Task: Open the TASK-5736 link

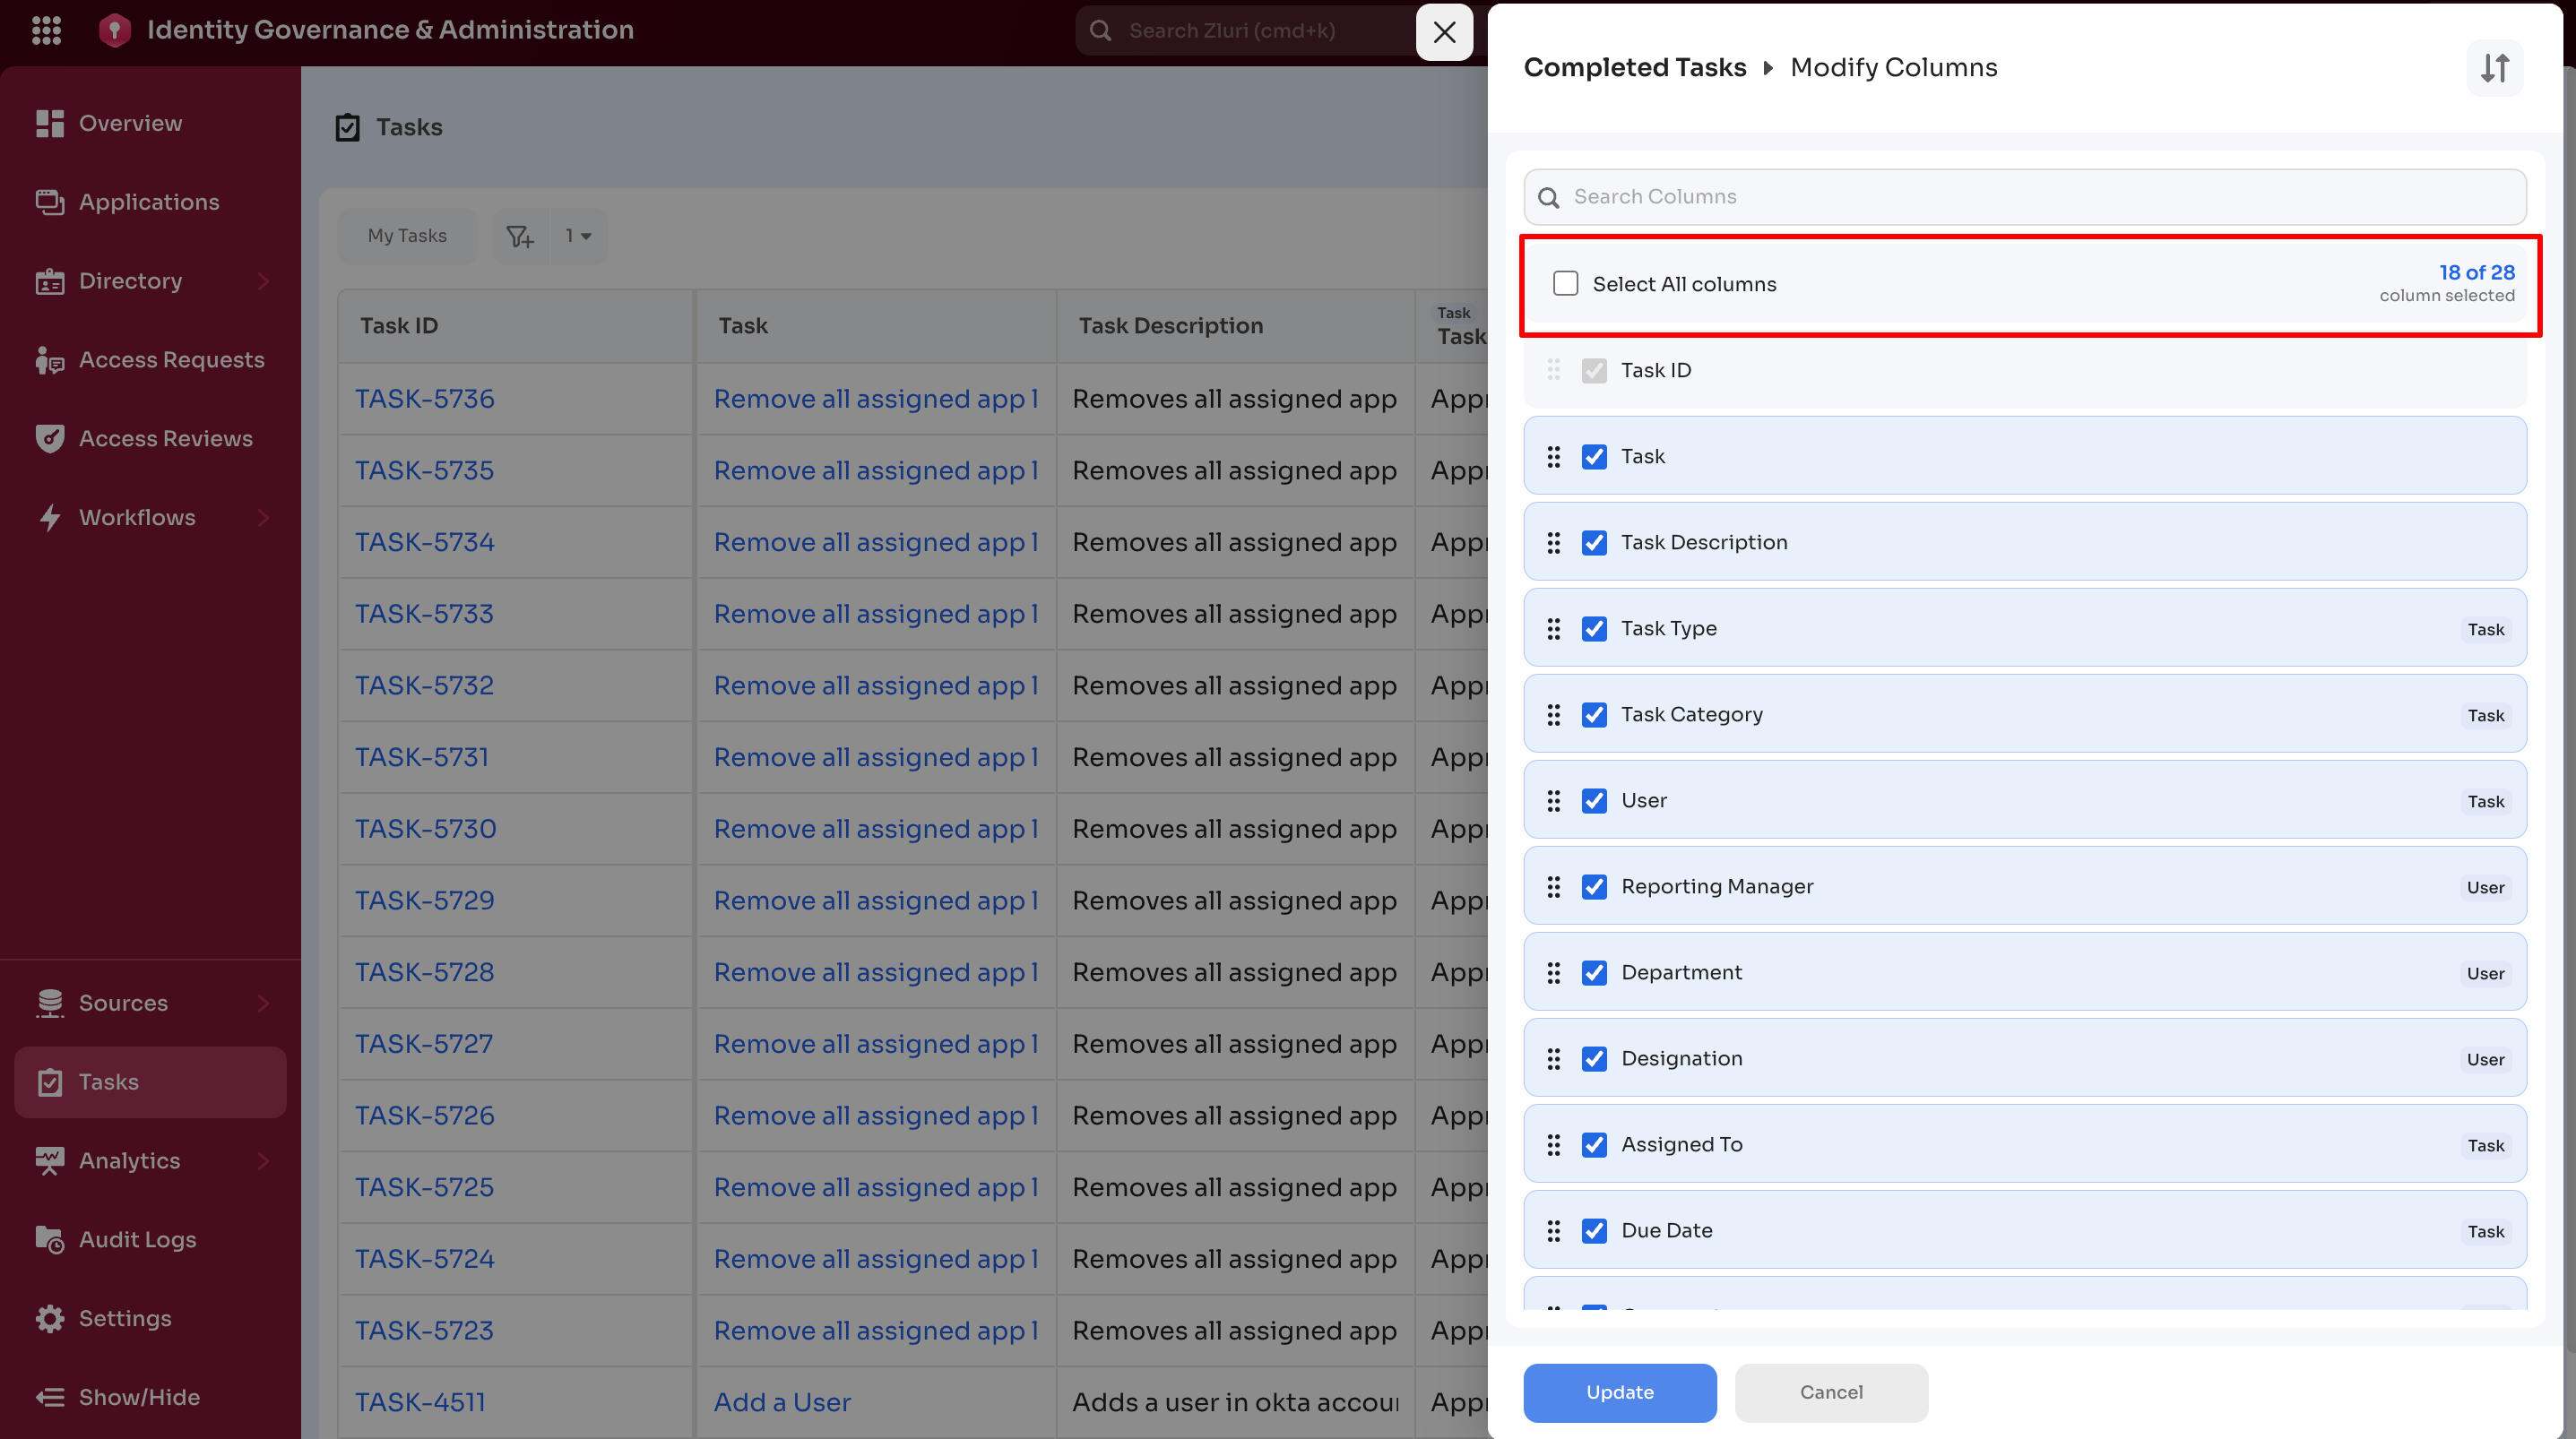Action: (x=424, y=398)
